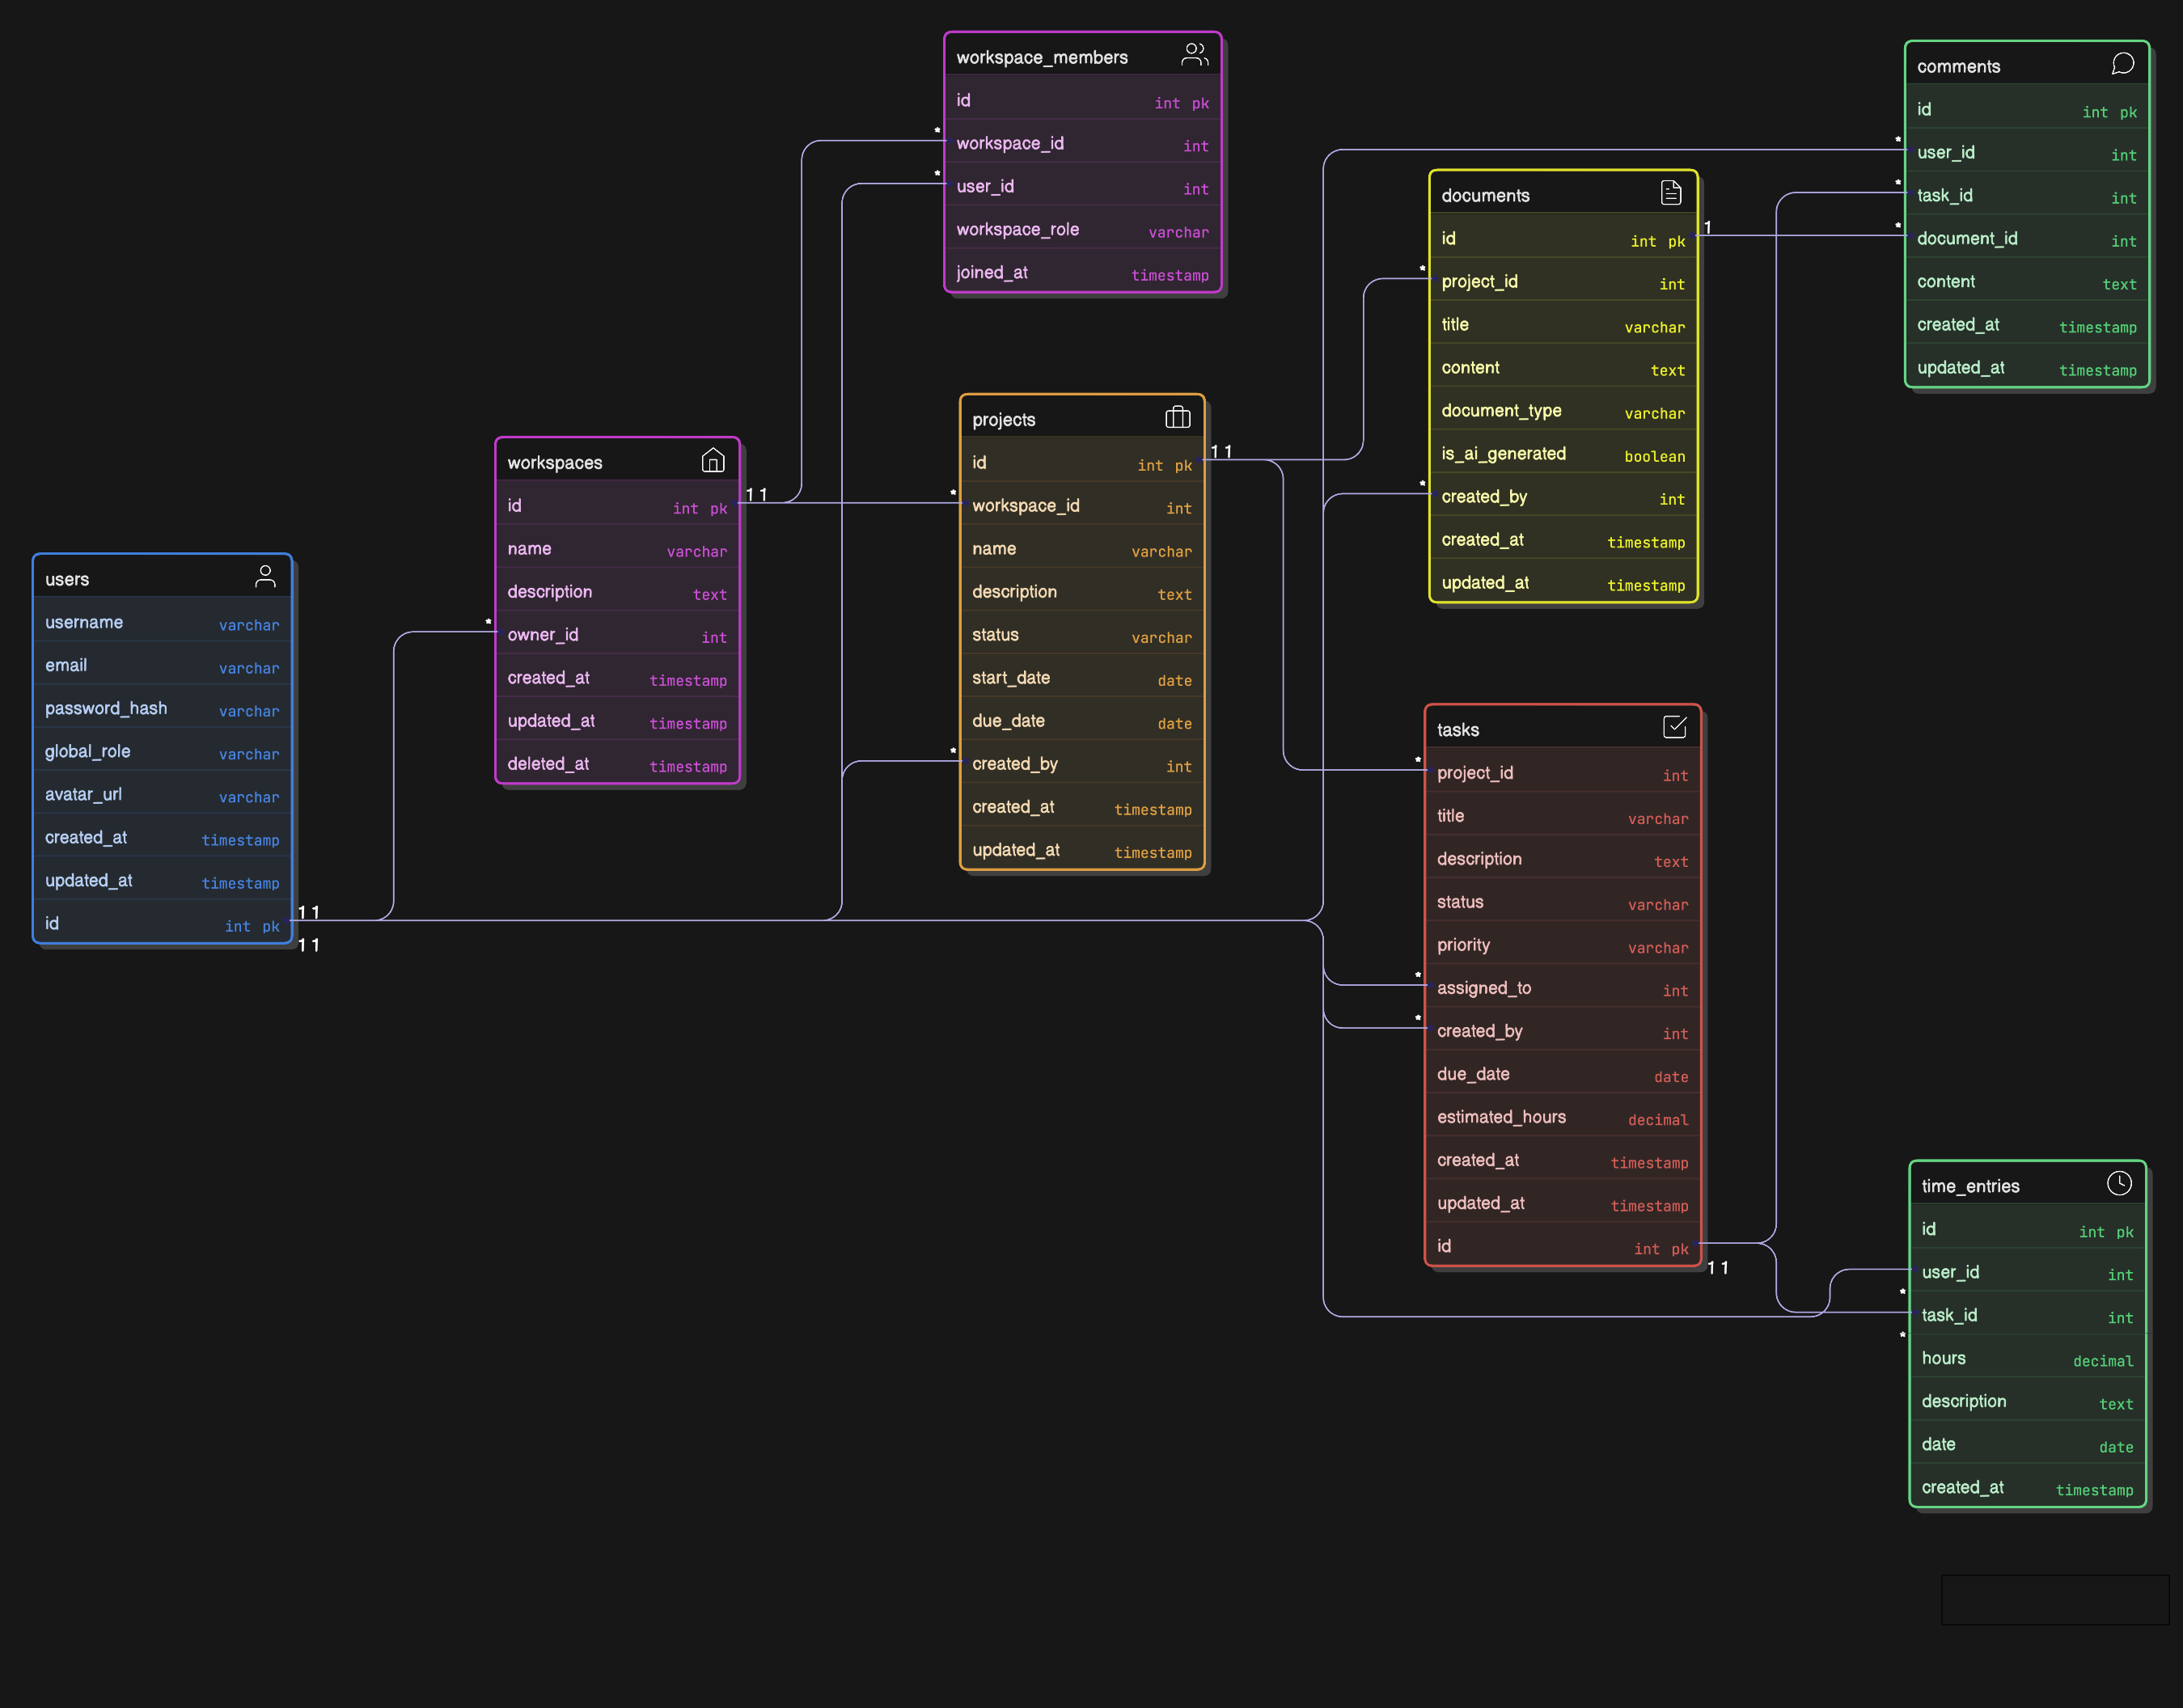2183x1708 pixels.
Task: Click the home icon on the workspaces table
Action: tap(714, 460)
